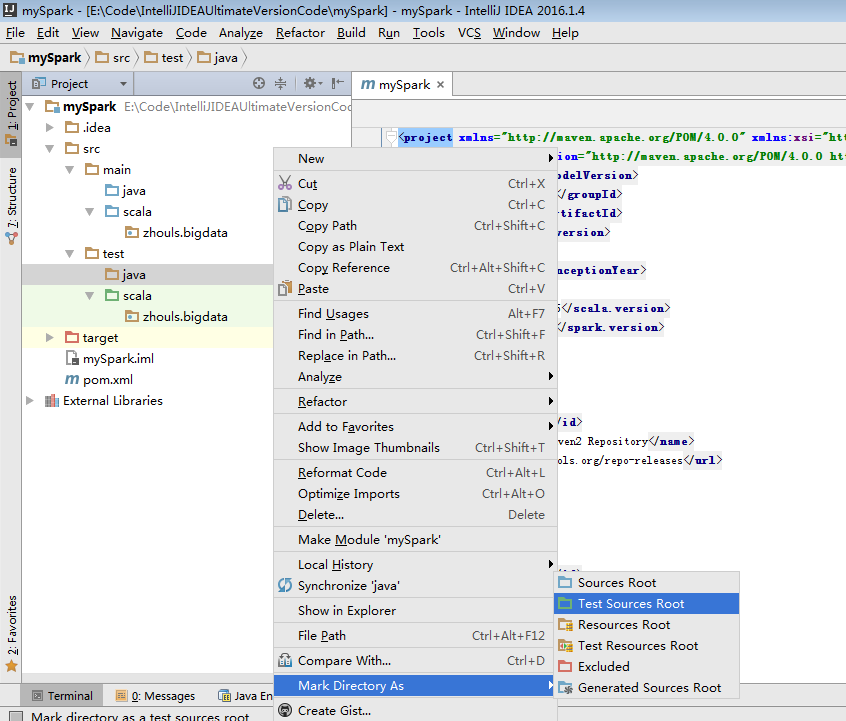The height and width of the screenshot is (721, 846).
Task: Select Test Sources Root option
Action: point(646,603)
